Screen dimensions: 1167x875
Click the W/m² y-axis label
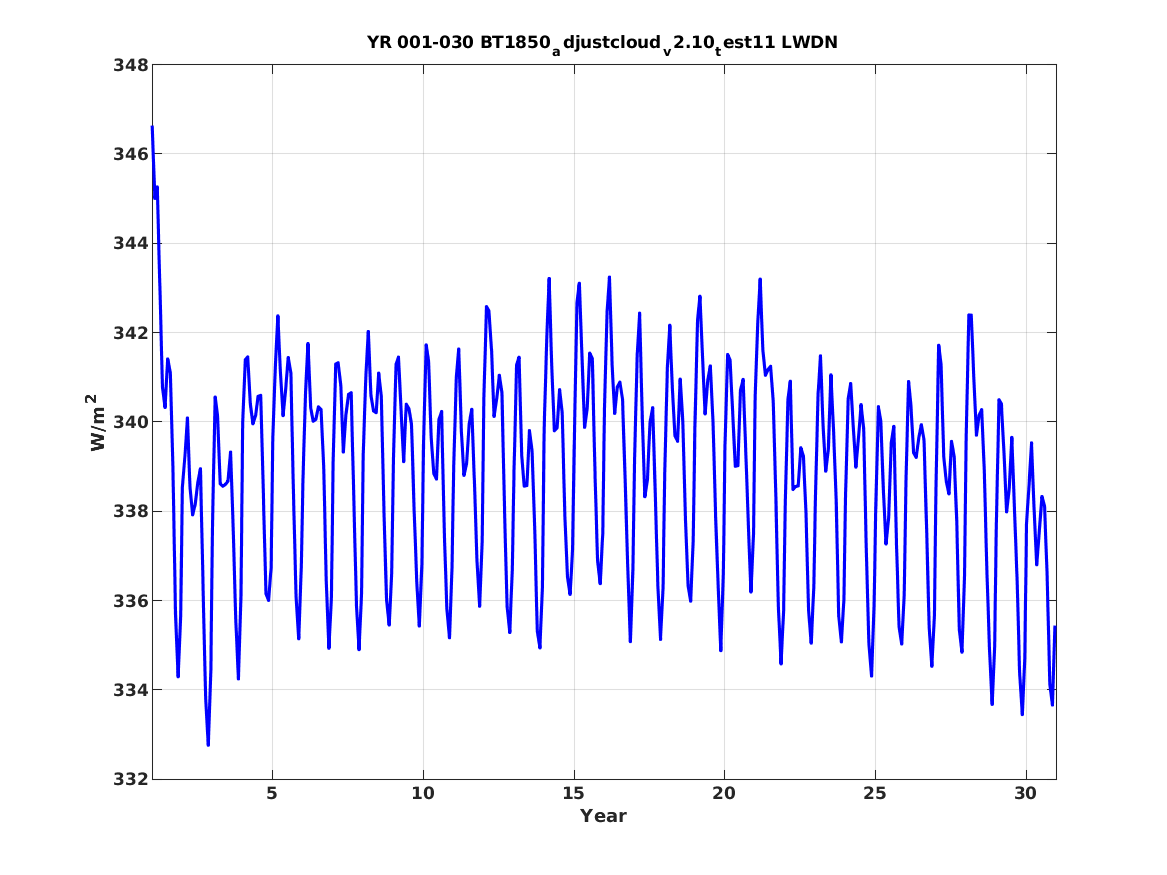97,422
